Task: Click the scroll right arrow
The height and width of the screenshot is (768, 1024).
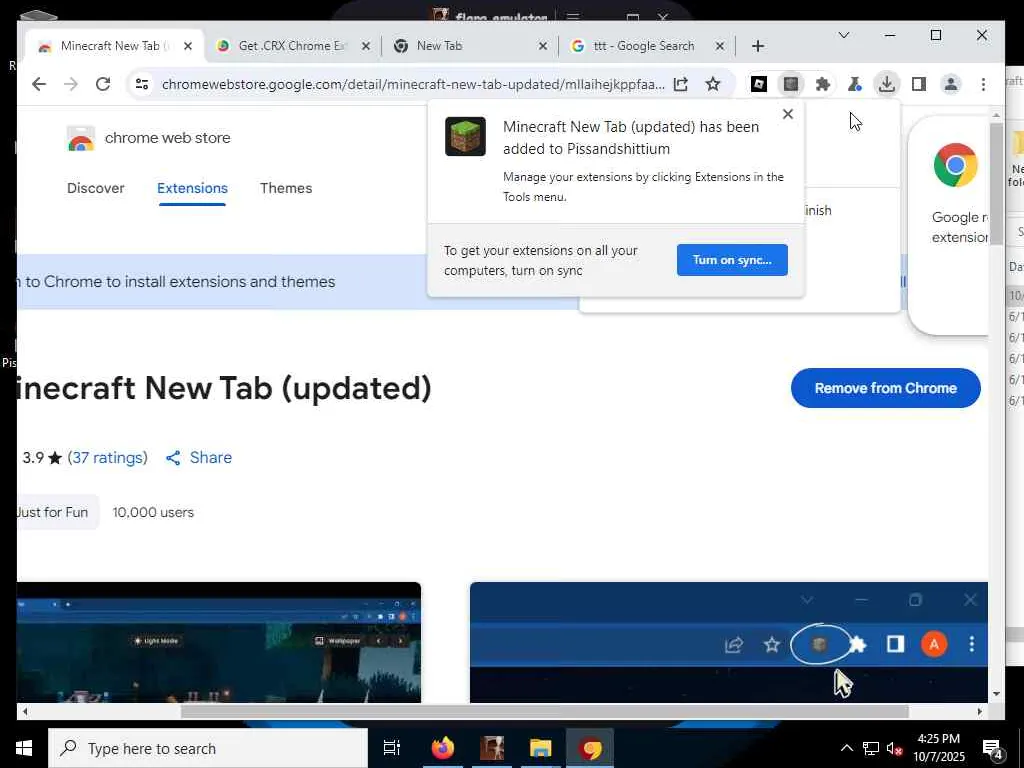Action: point(980,711)
